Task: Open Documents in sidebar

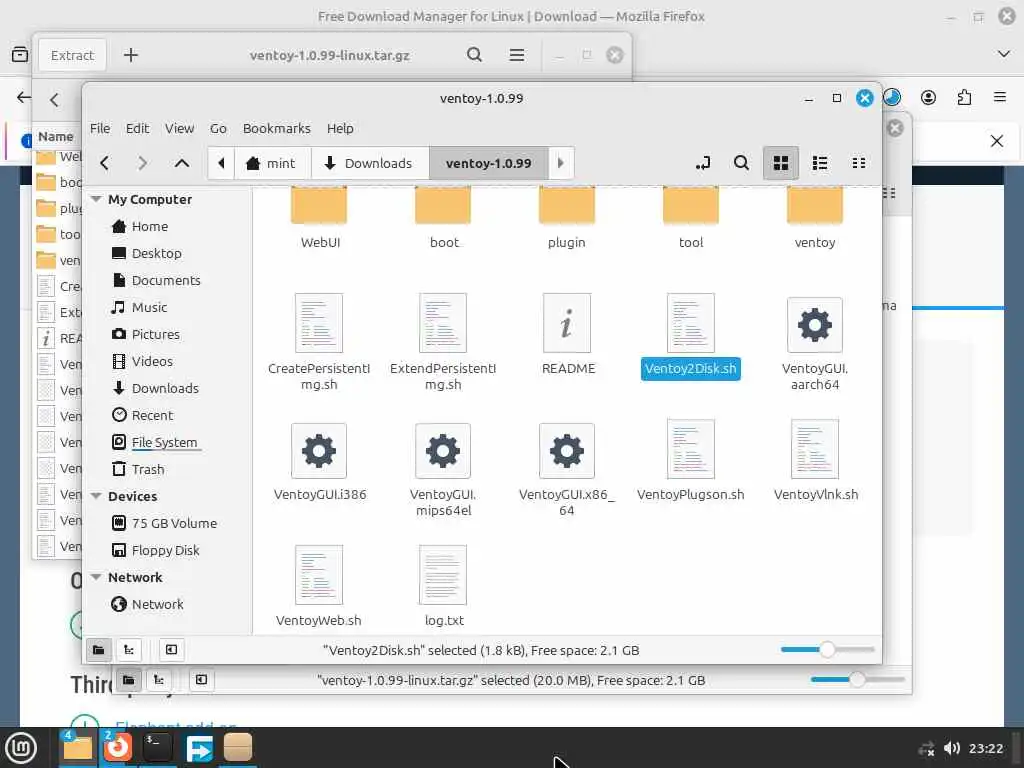Action: (166, 280)
